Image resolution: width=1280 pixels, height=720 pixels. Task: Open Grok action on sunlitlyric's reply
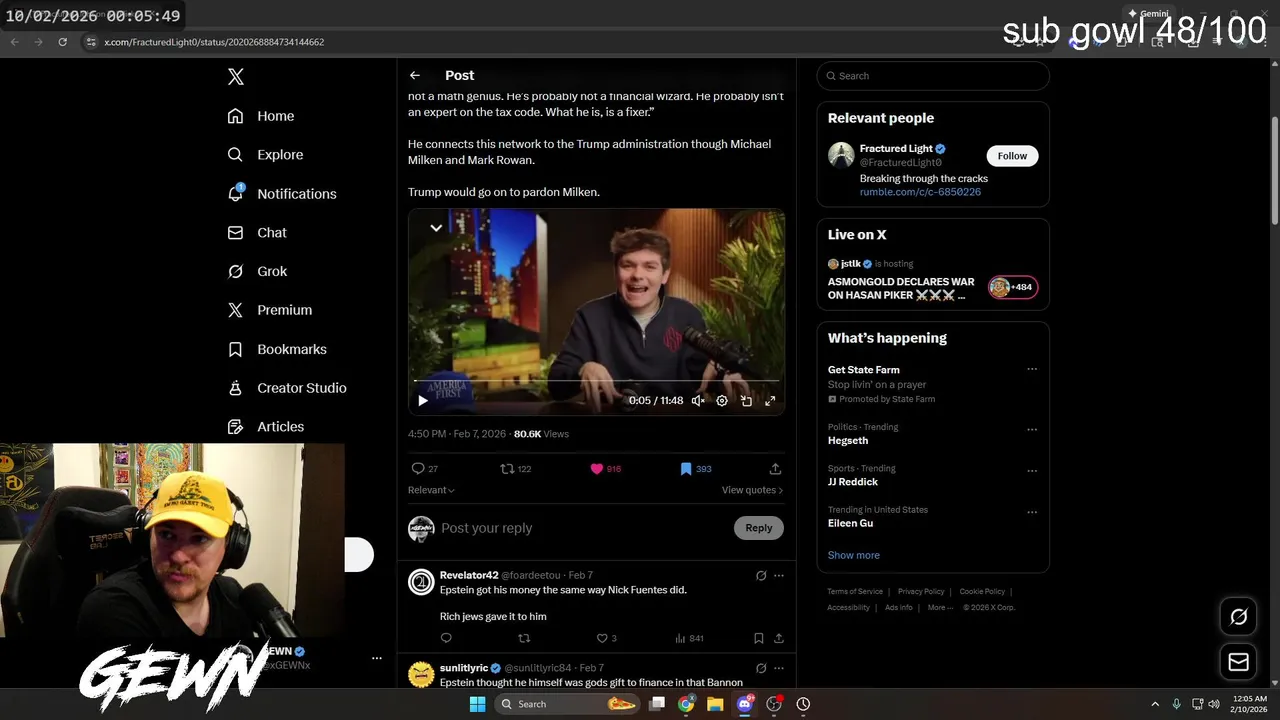761,667
